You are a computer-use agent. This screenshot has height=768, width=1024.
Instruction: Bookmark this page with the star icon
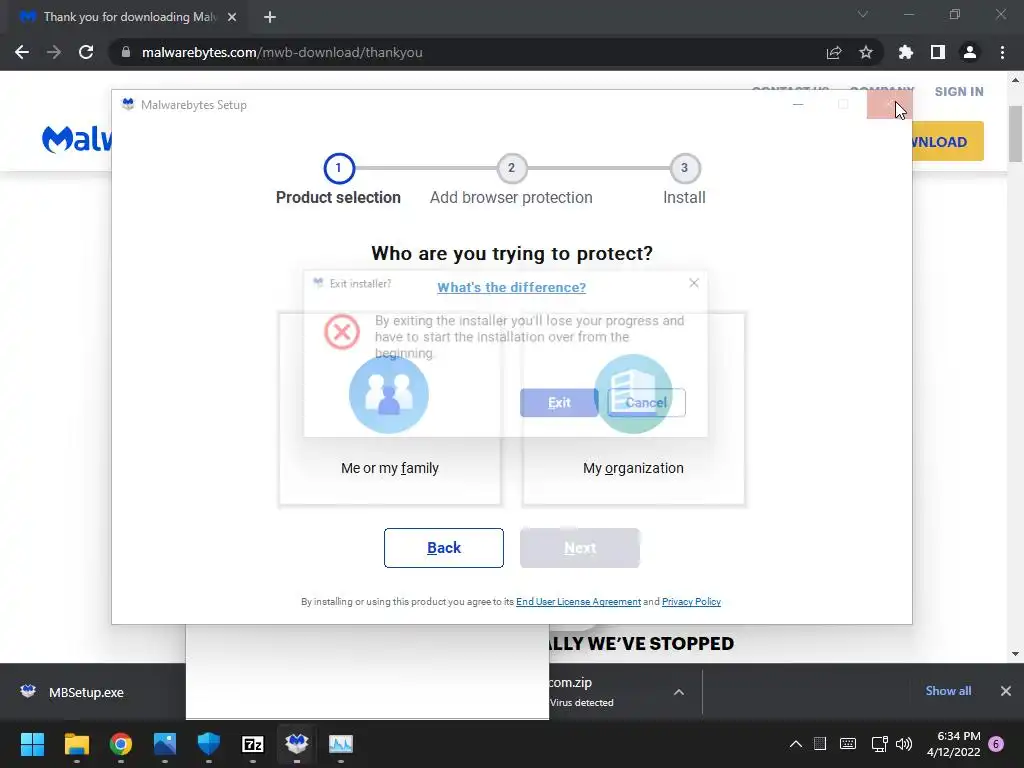pos(866,52)
